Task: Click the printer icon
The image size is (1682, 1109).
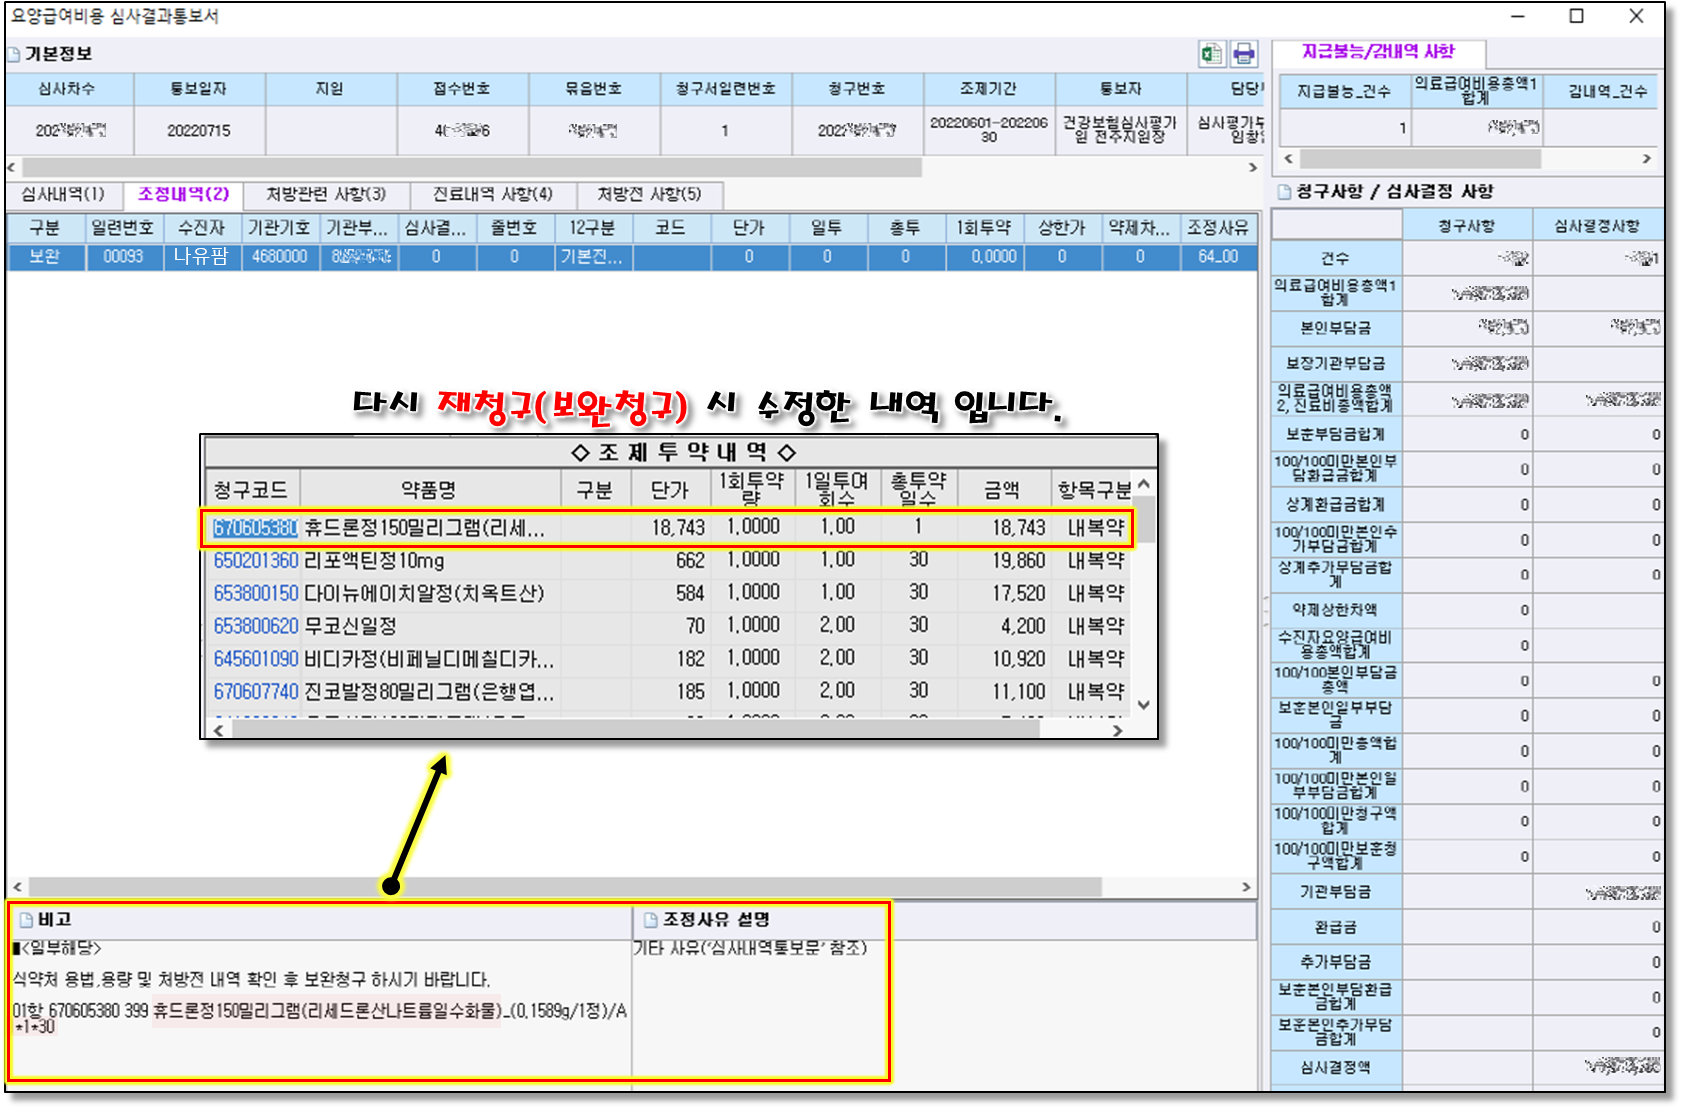Action: tap(1243, 54)
